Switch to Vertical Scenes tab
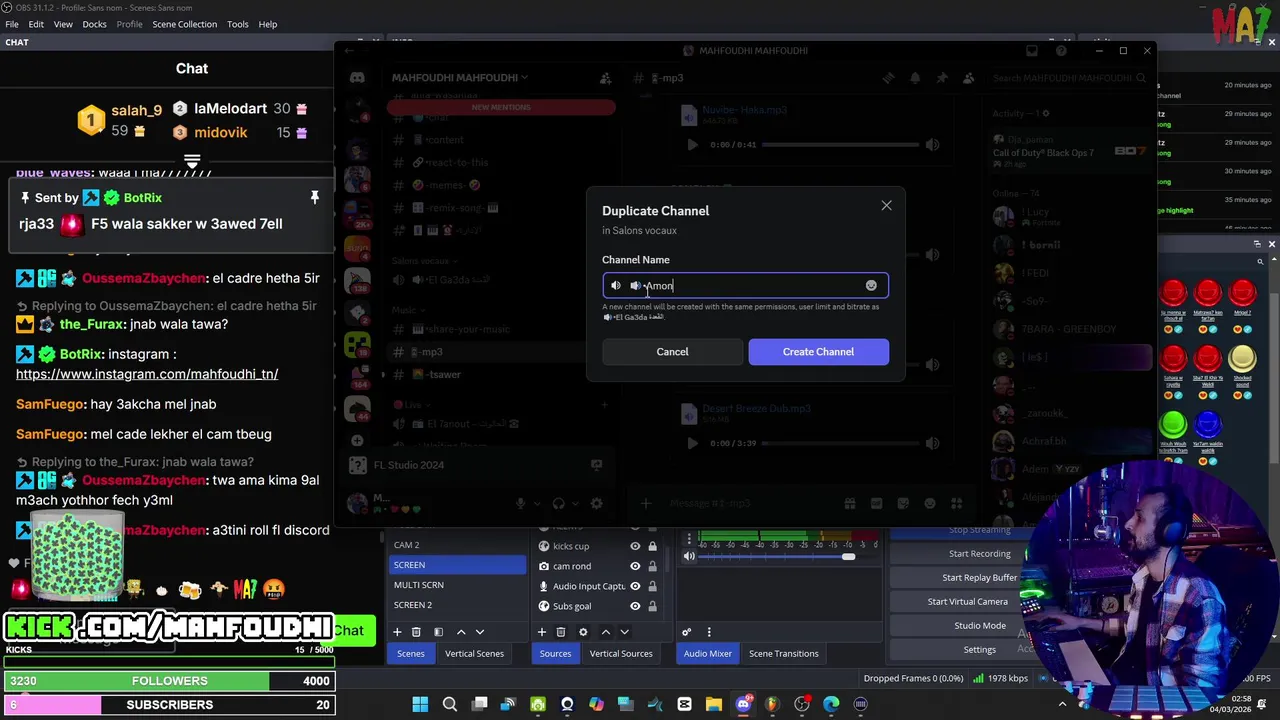 point(474,654)
